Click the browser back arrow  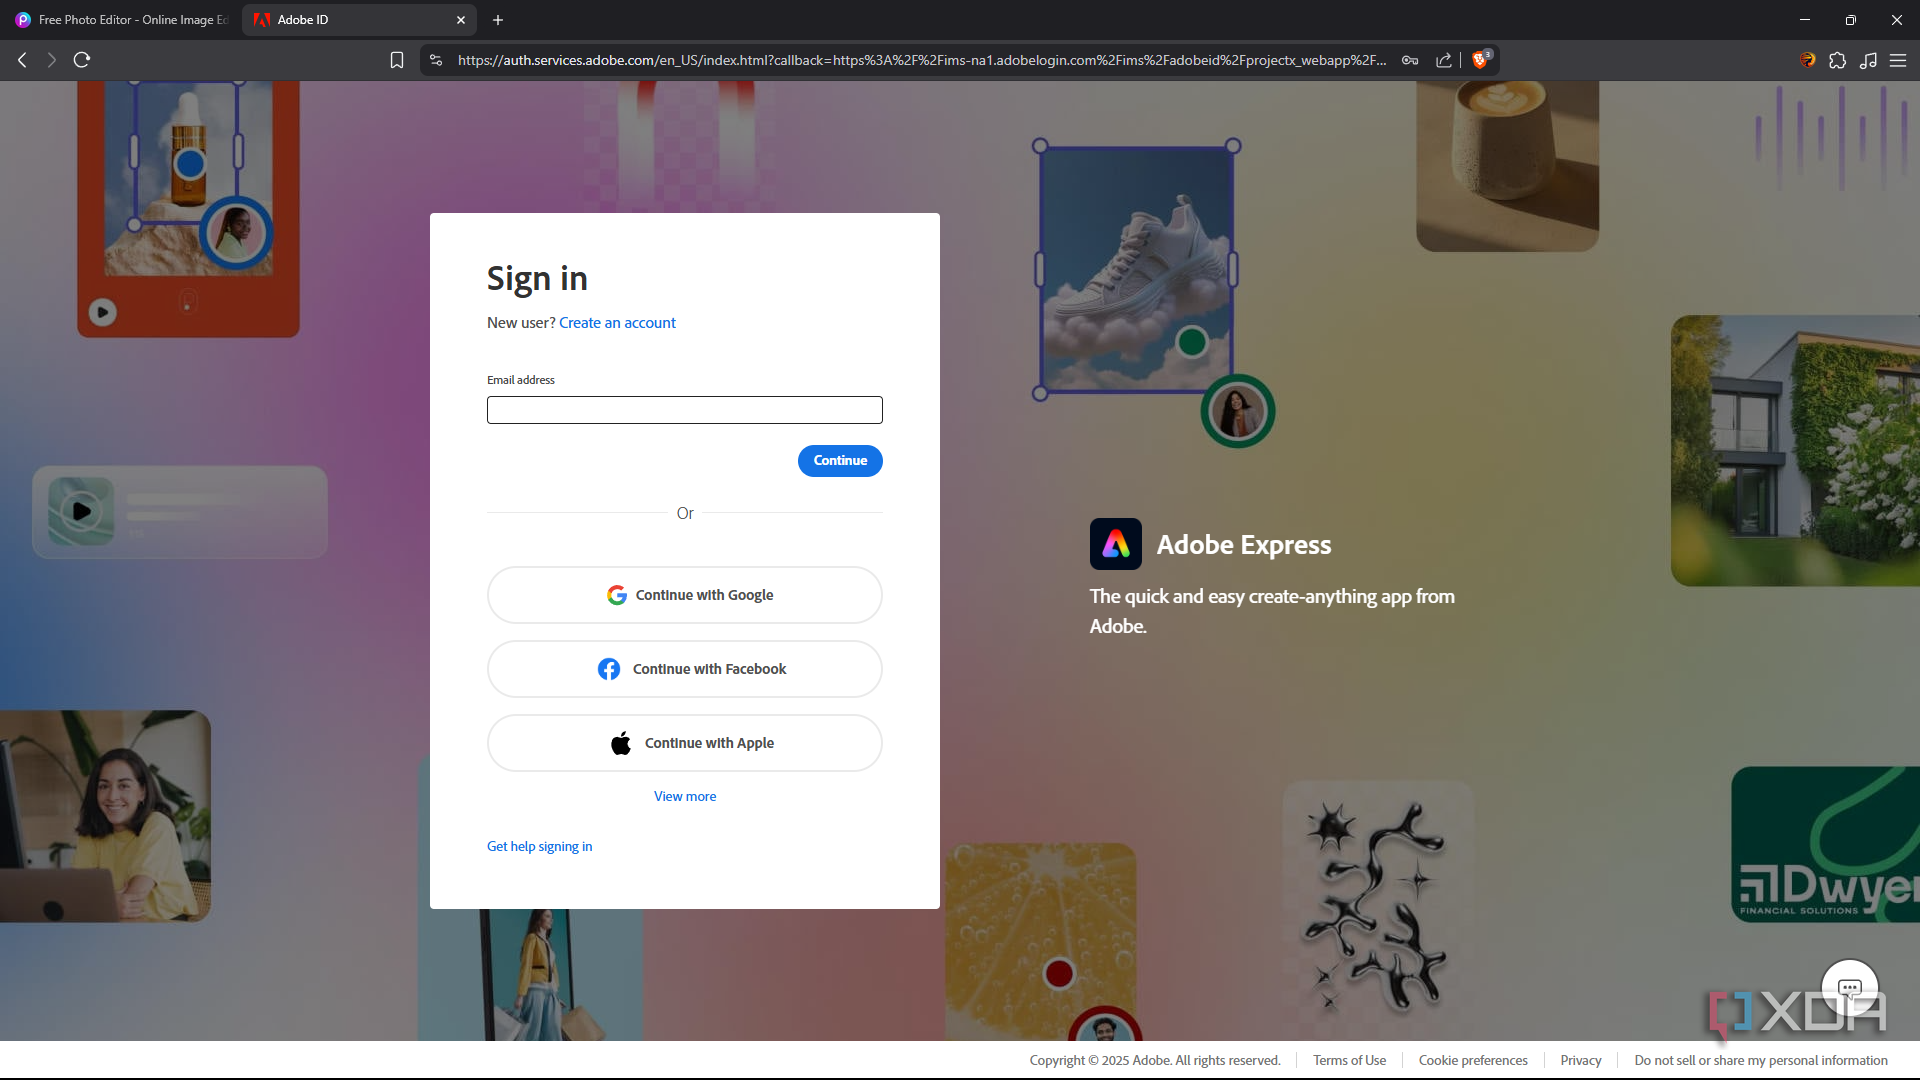(22, 60)
